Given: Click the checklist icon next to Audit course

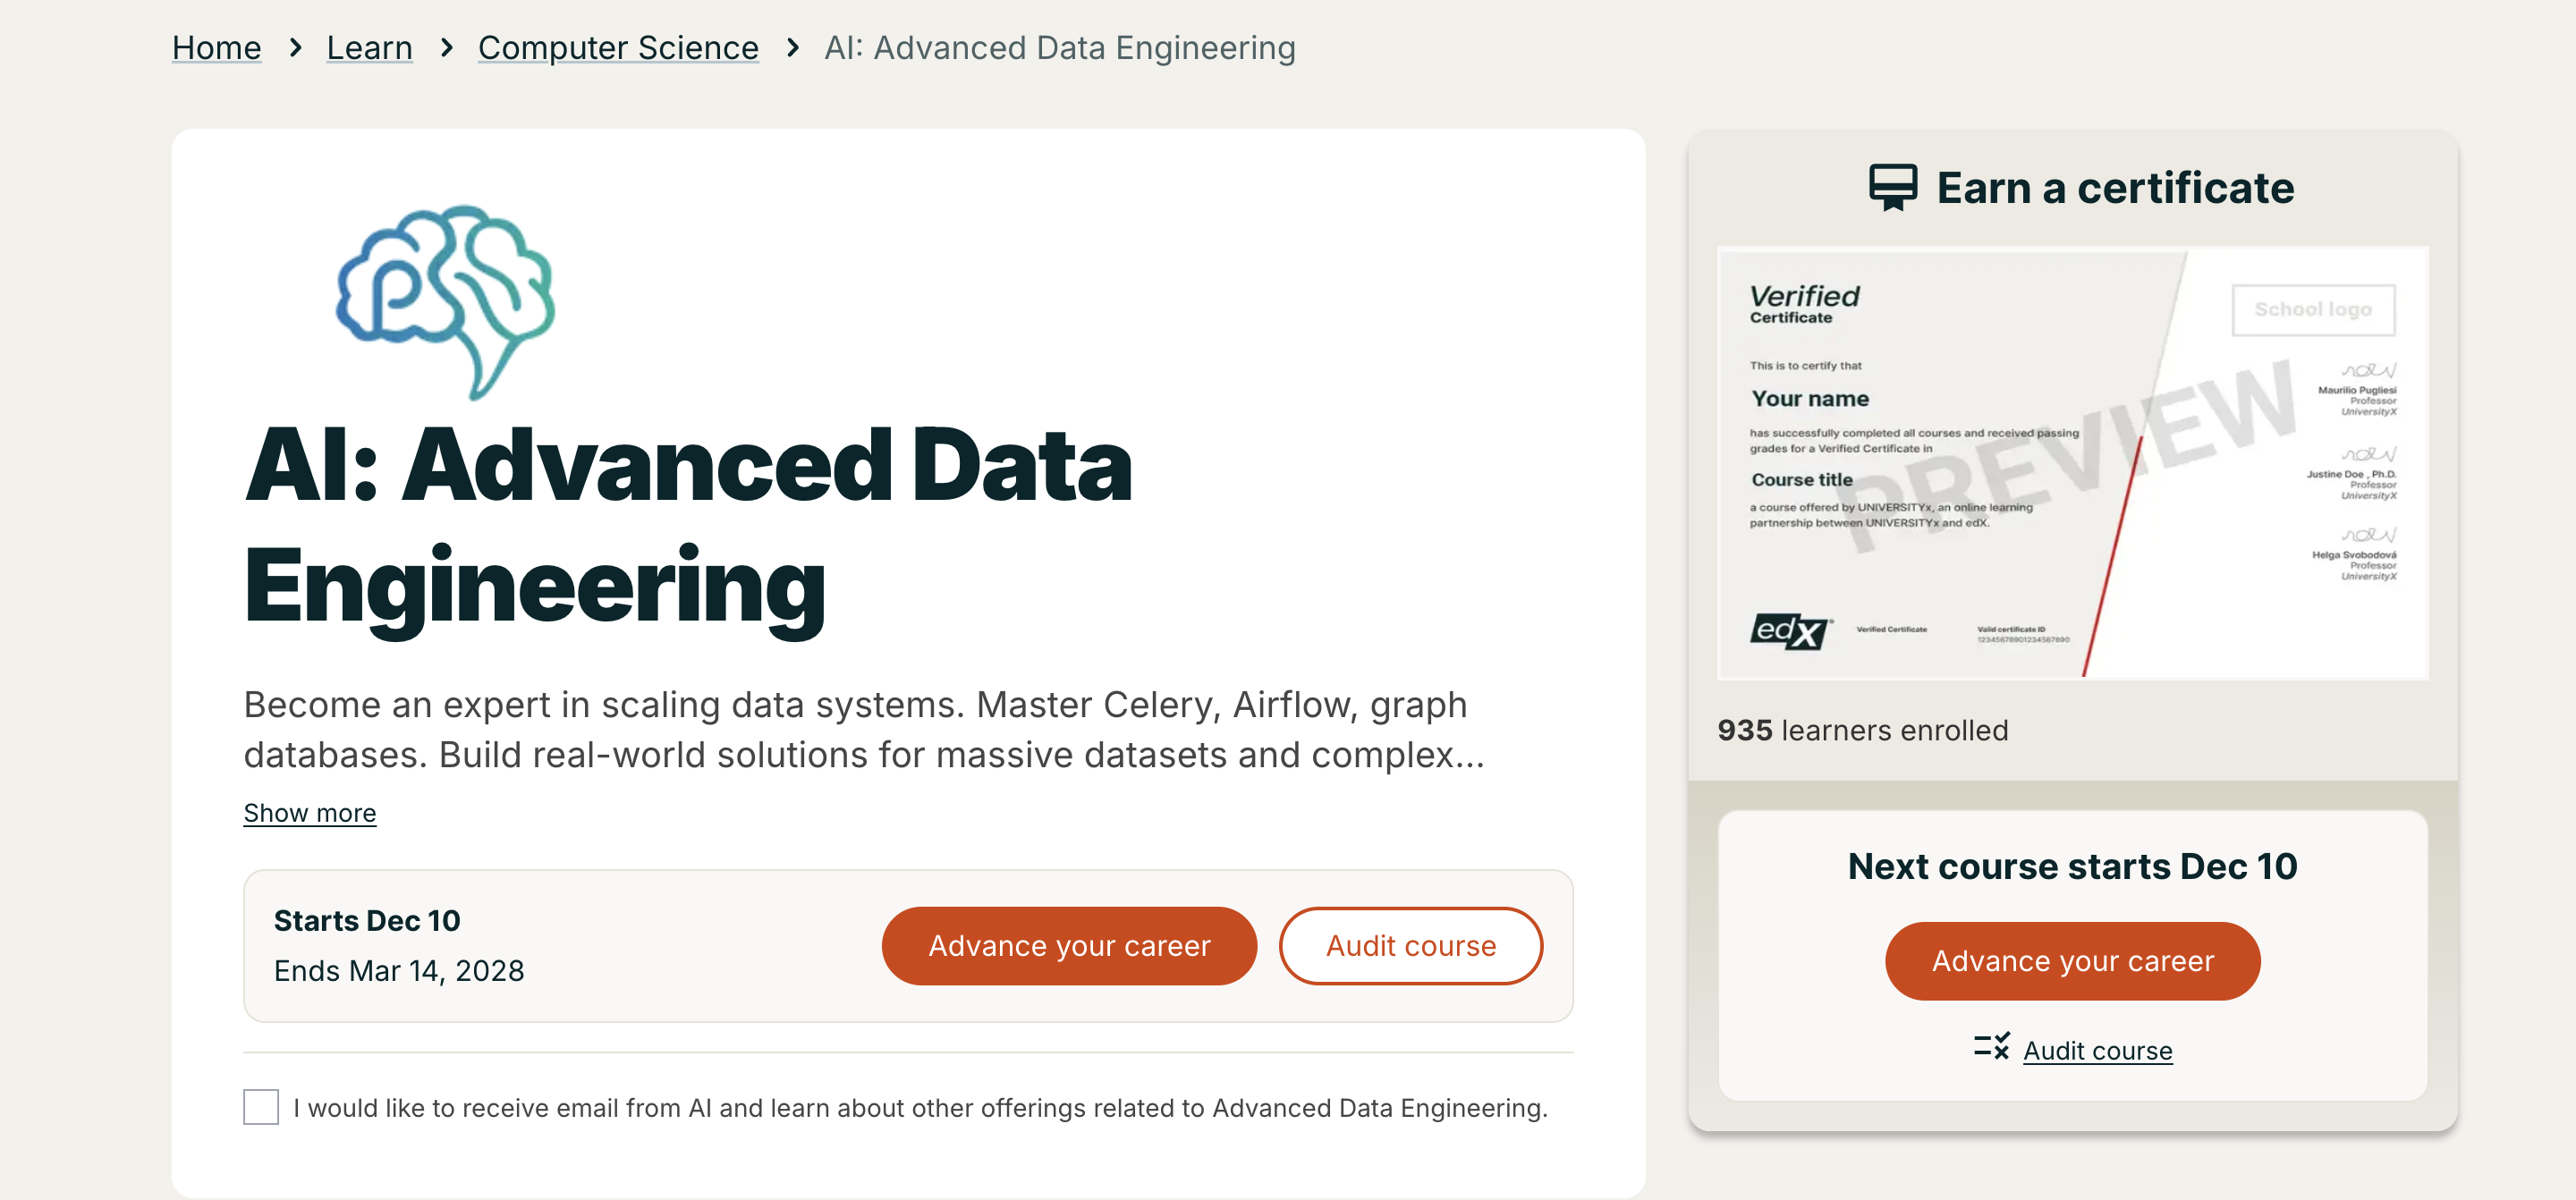Looking at the screenshot, I should click(1991, 1048).
